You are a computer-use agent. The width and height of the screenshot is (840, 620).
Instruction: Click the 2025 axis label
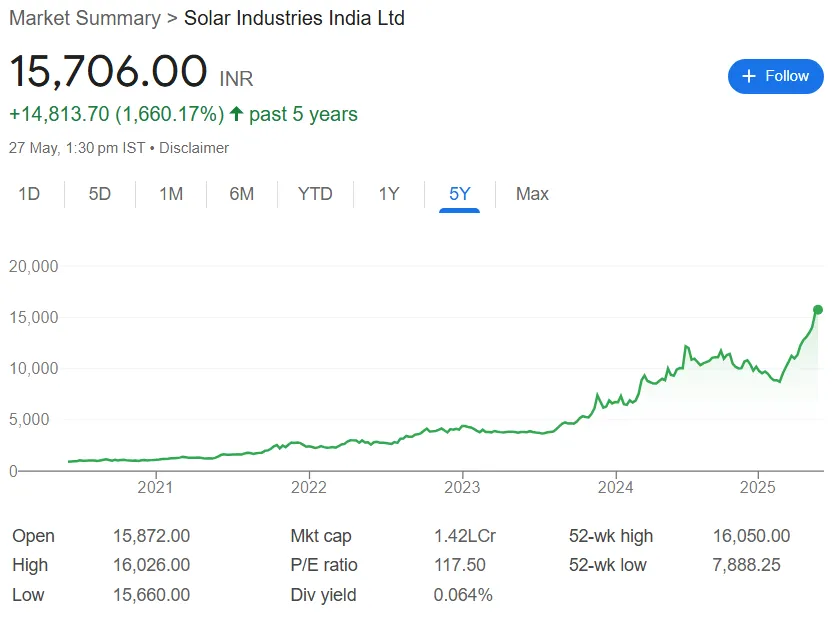(x=758, y=487)
